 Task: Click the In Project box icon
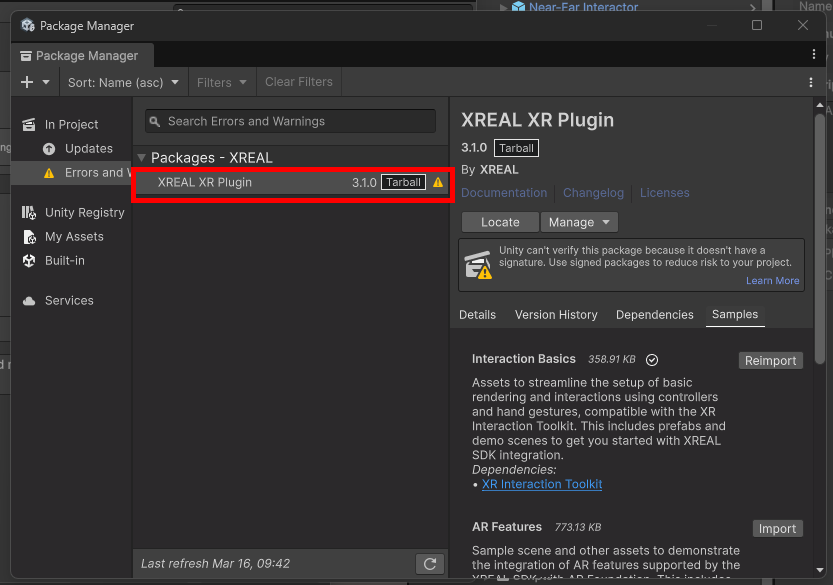[x=29, y=124]
